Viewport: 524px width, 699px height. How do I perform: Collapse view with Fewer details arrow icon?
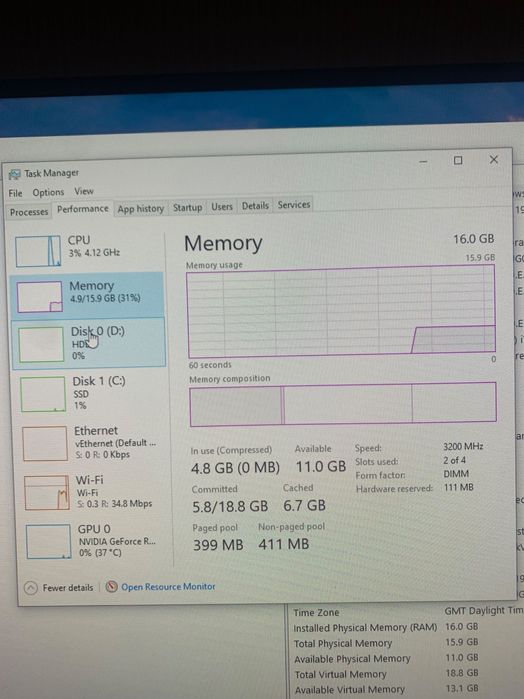point(31,588)
